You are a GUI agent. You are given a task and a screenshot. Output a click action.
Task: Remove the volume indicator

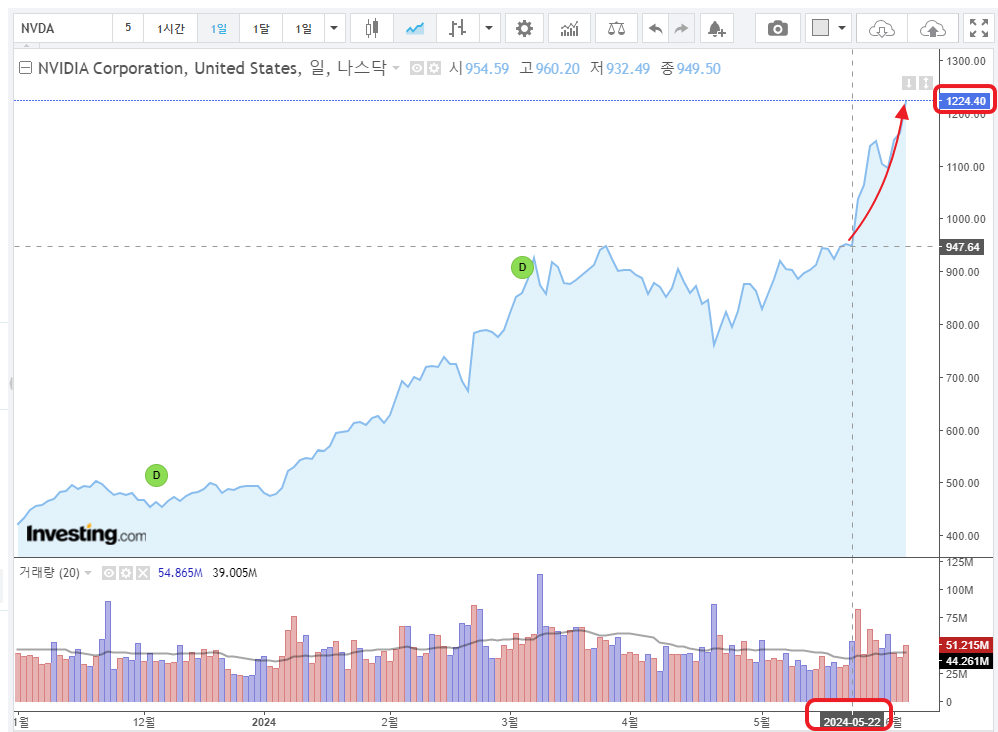[x=143, y=573]
